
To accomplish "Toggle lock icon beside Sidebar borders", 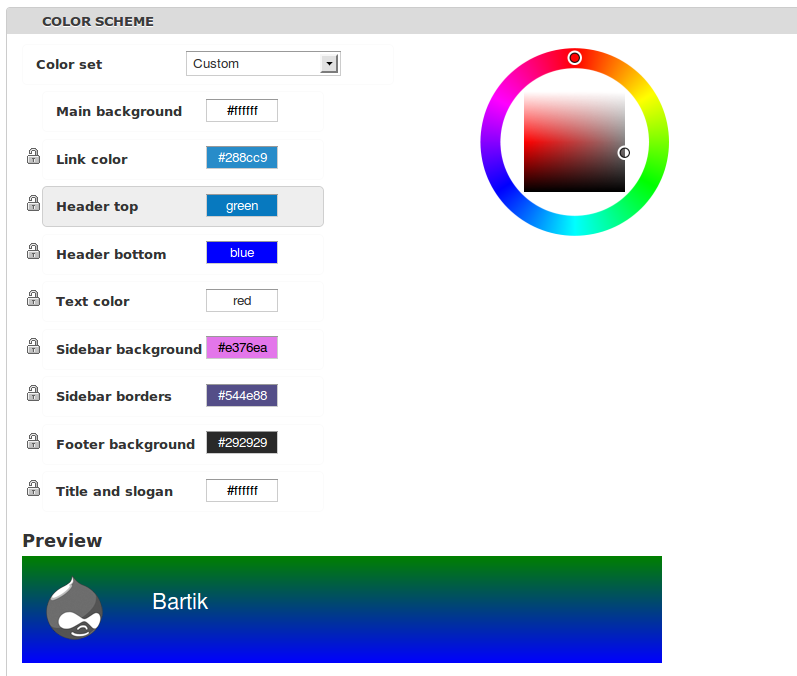I will [34, 393].
